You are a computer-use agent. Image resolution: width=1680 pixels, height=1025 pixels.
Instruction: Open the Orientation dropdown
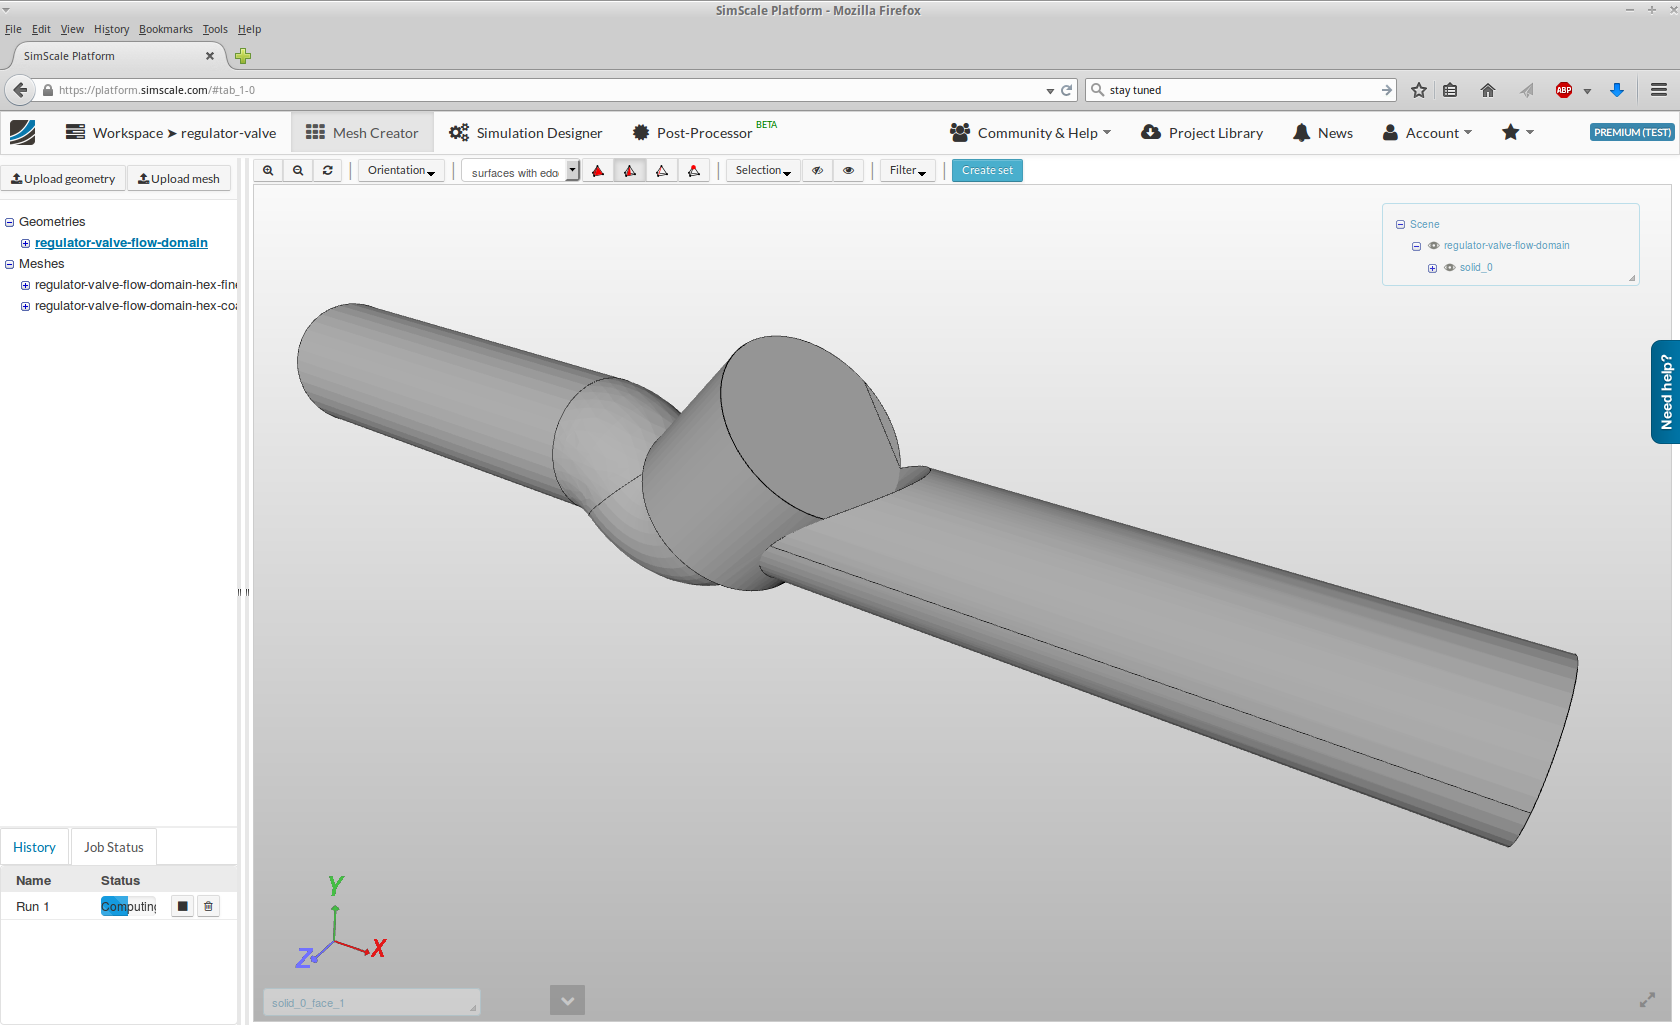tap(400, 170)
